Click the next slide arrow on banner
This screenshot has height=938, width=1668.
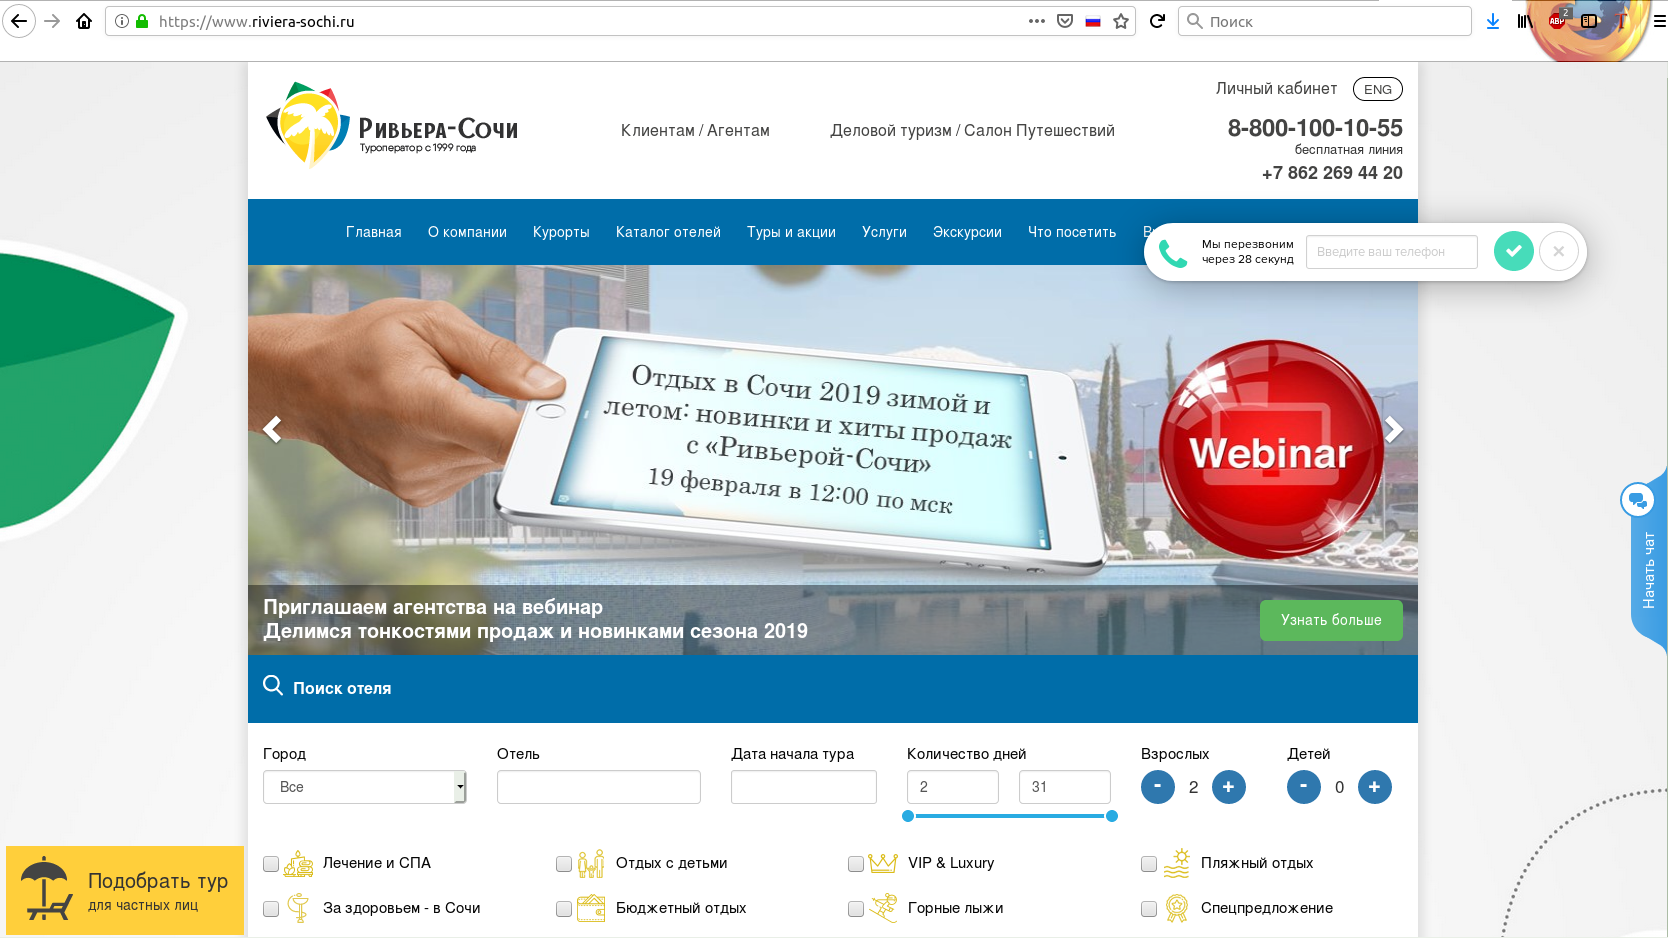[x=1393, y=429]
